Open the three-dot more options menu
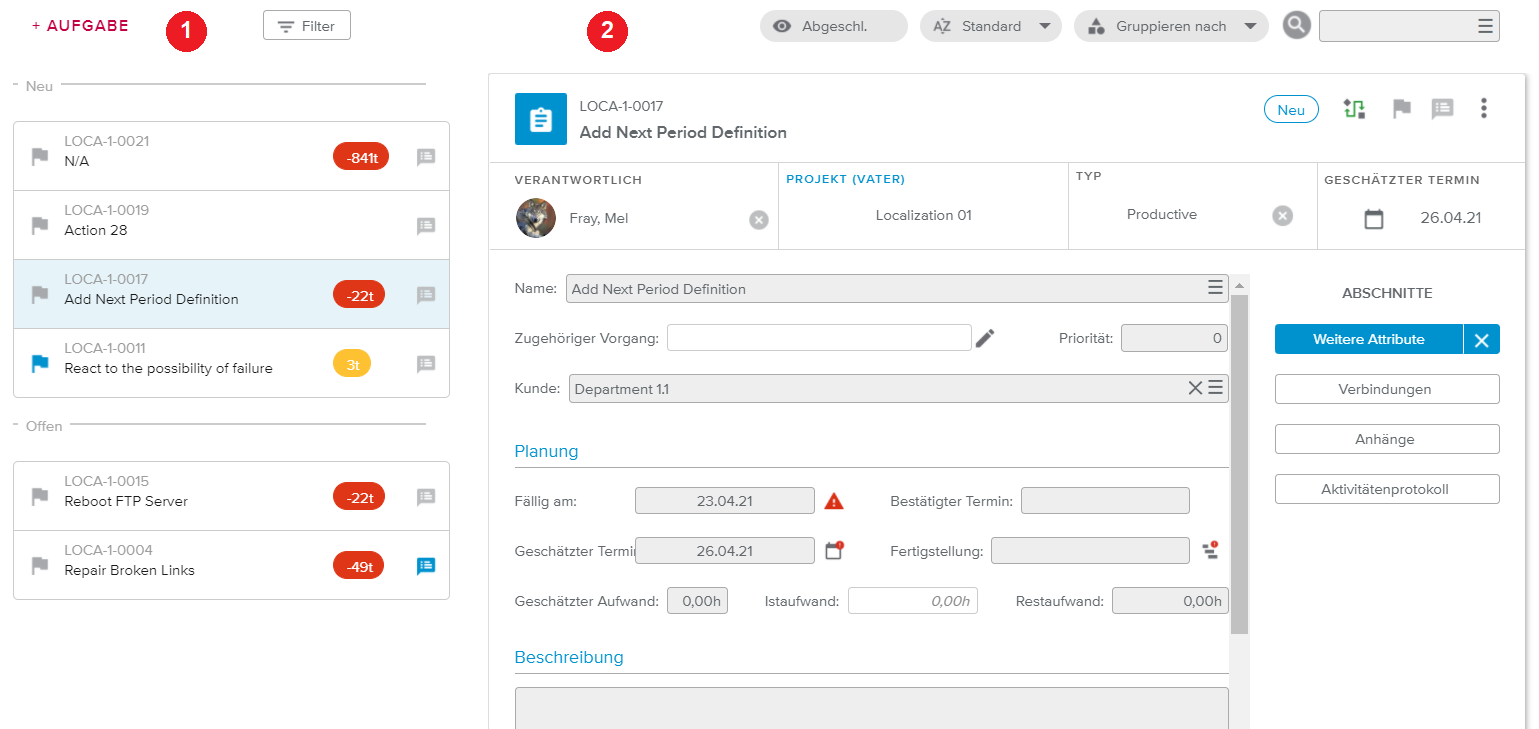Image resolution: width=1539 pixels, height=729 pixels. (1484, 108)
